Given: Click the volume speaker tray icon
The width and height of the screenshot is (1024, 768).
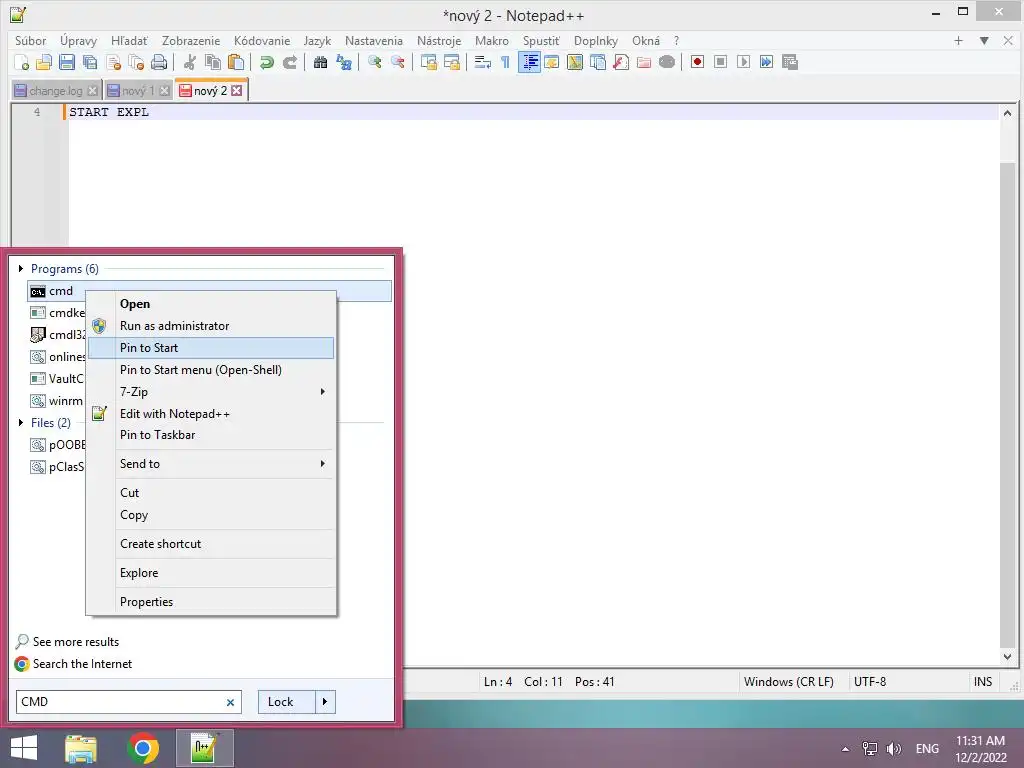Looking at the screenshot, I should tap(893, 749).
